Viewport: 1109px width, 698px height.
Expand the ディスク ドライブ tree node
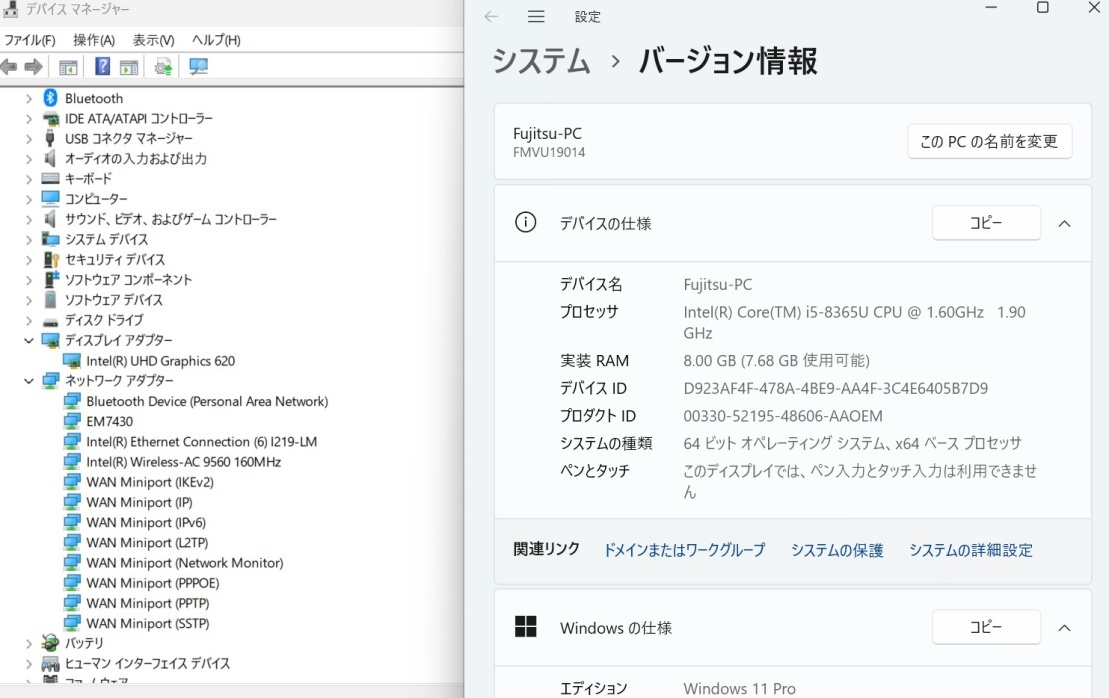click(x=29, y=320)
